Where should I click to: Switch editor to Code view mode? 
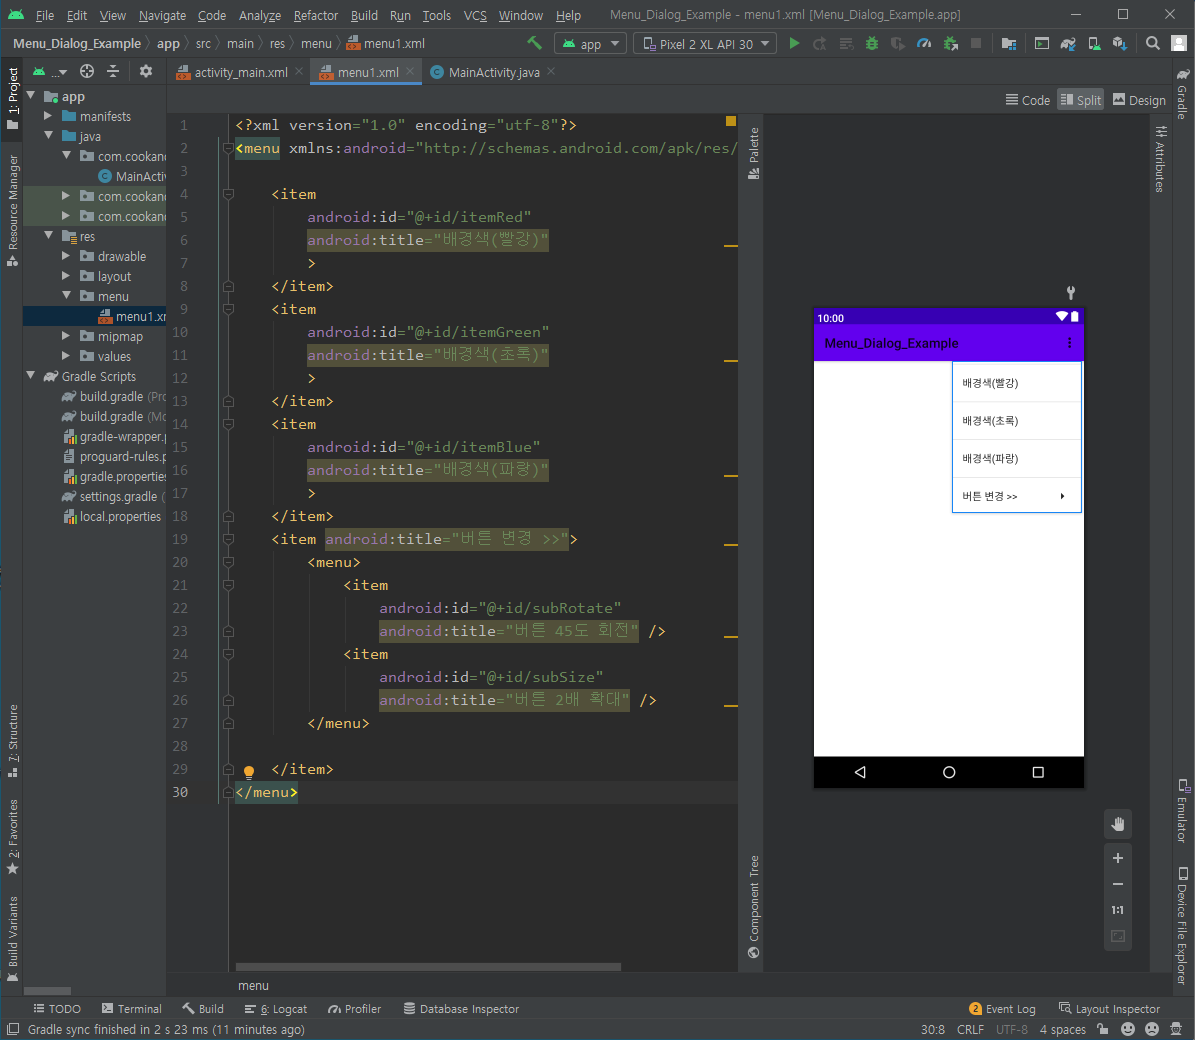click(1027, 100)
